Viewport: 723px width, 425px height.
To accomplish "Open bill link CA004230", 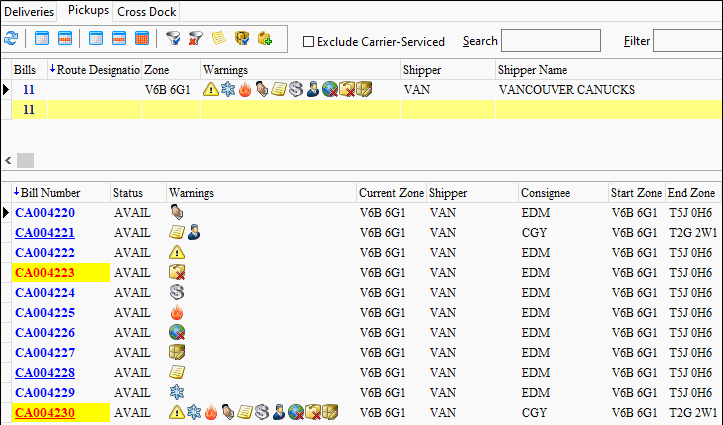I will point(45,412).
